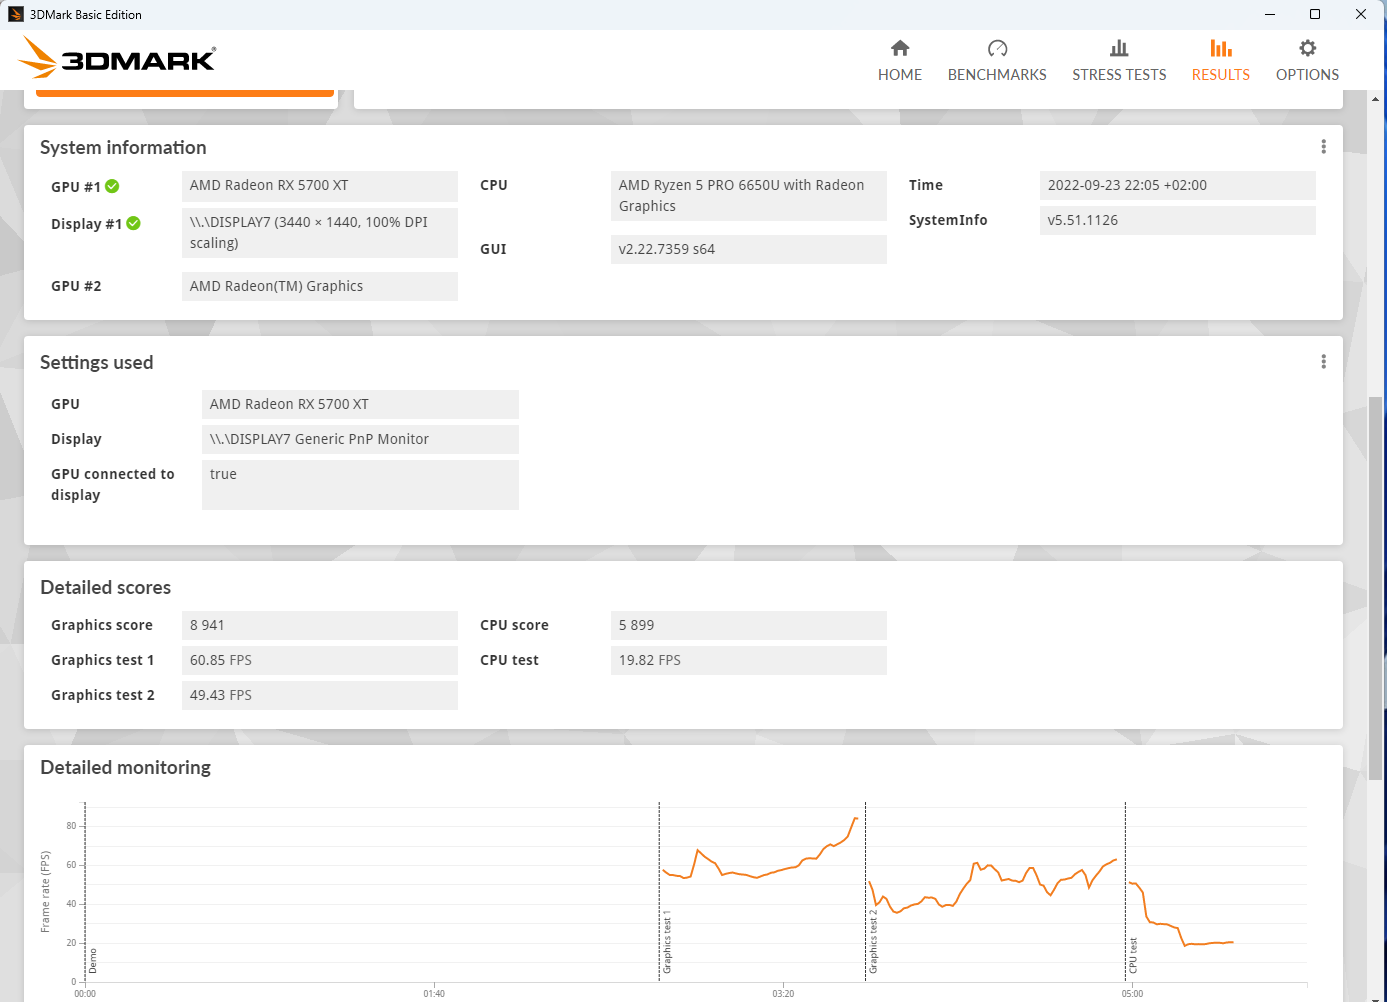The image size is (1387, 1002).
Task: Click the options gear icon
Action: point(1307,48)
